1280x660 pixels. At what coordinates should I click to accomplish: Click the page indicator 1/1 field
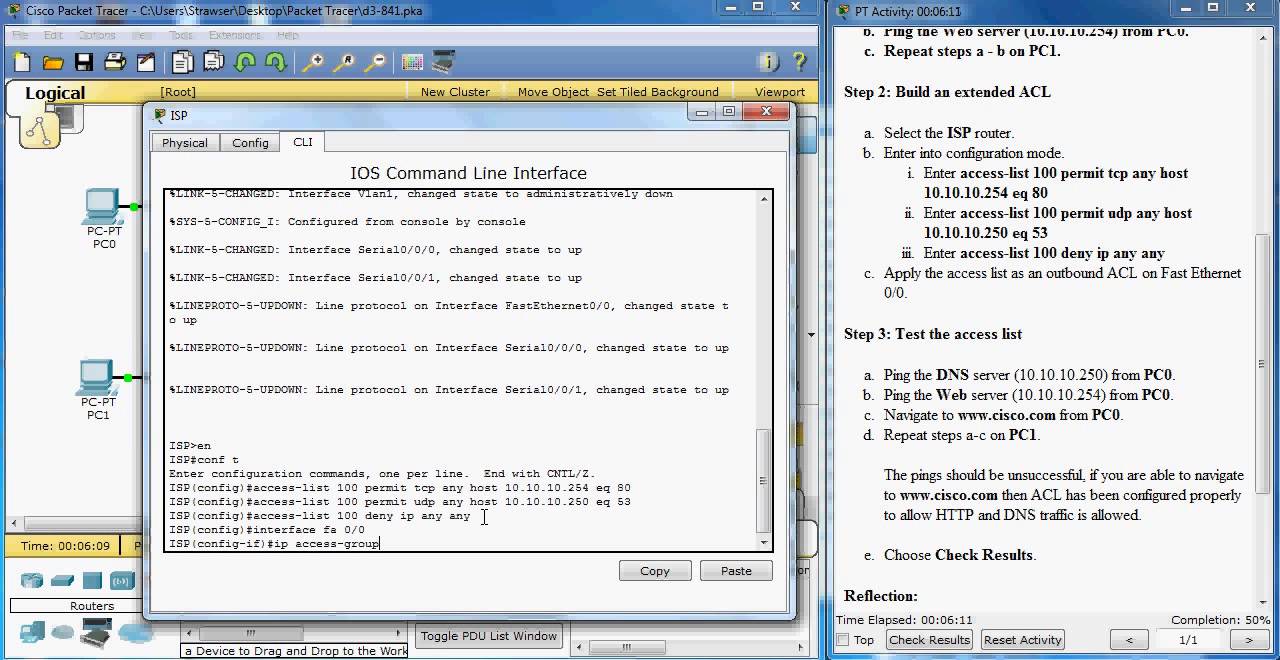pyautogui.click(x=1188, y=640)
